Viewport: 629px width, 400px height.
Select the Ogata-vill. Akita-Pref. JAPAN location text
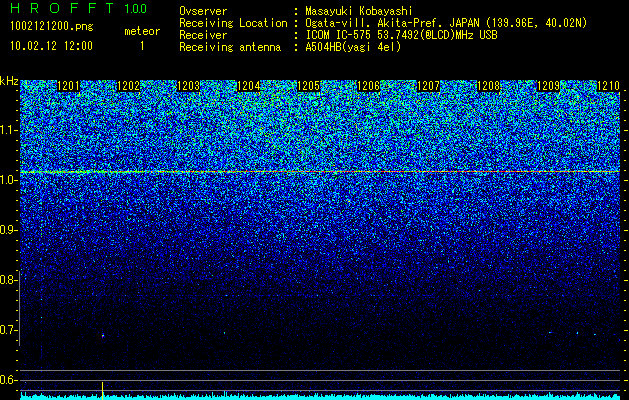[x=446, y=23]
